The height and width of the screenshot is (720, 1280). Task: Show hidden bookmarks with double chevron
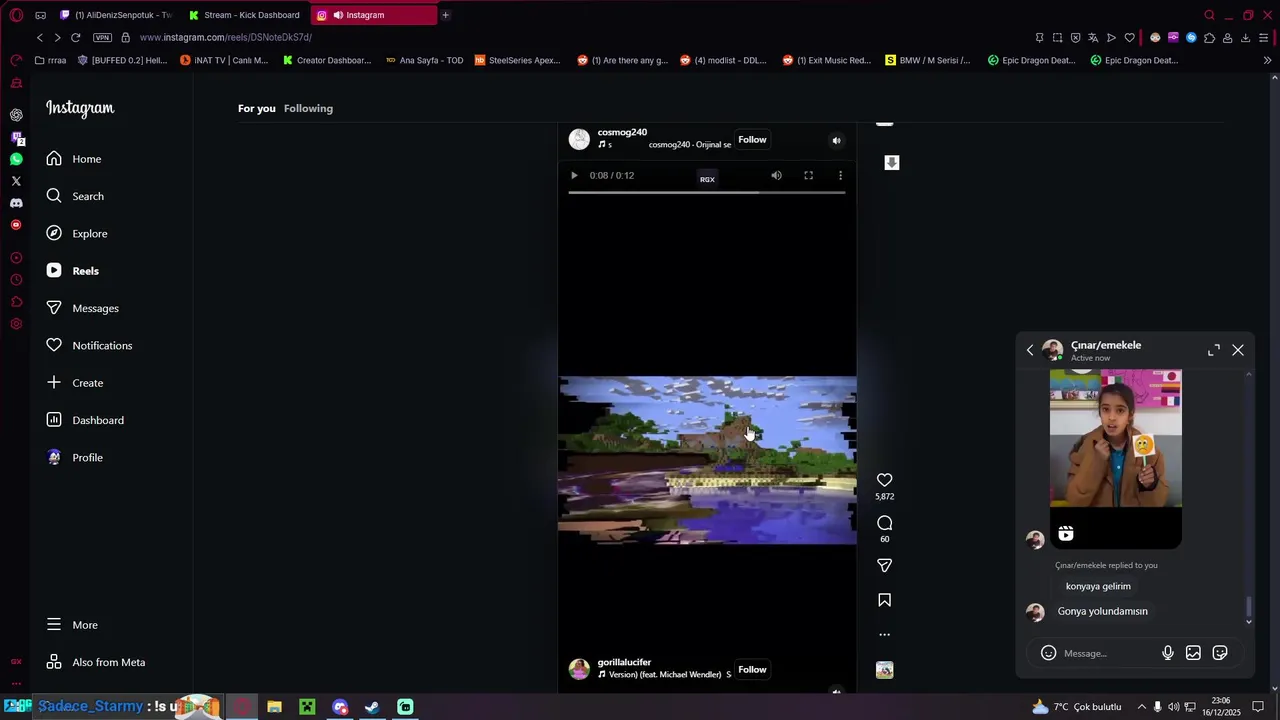point(1267,60)
